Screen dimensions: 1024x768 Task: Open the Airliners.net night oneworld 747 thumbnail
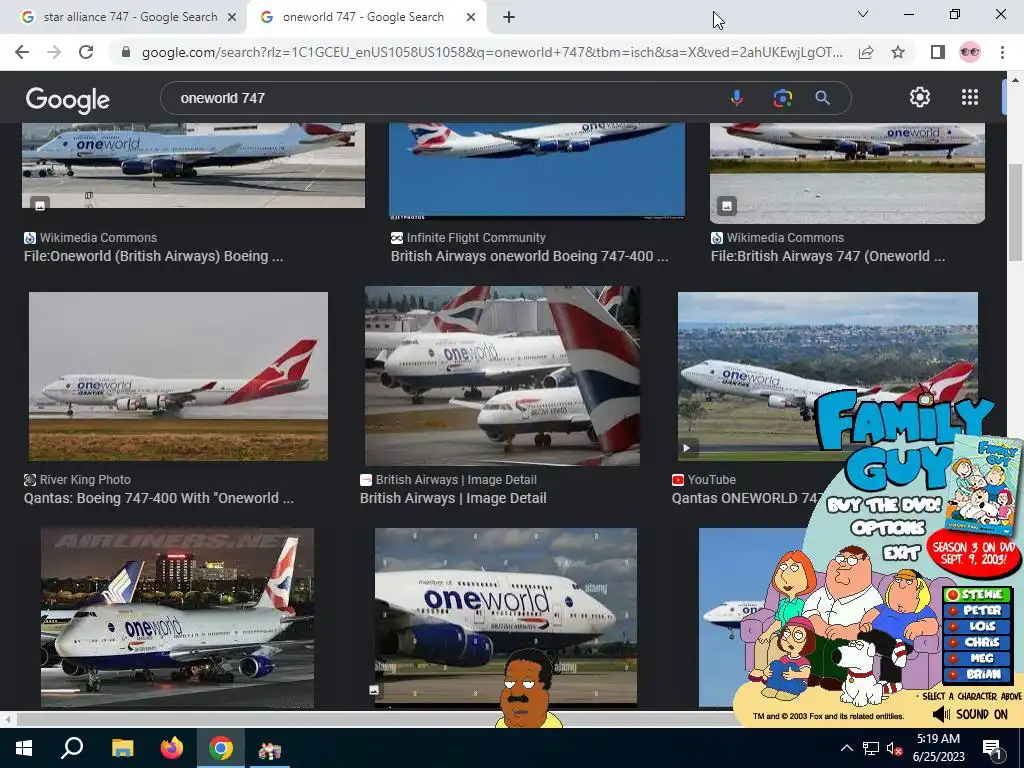pos(177,618)
